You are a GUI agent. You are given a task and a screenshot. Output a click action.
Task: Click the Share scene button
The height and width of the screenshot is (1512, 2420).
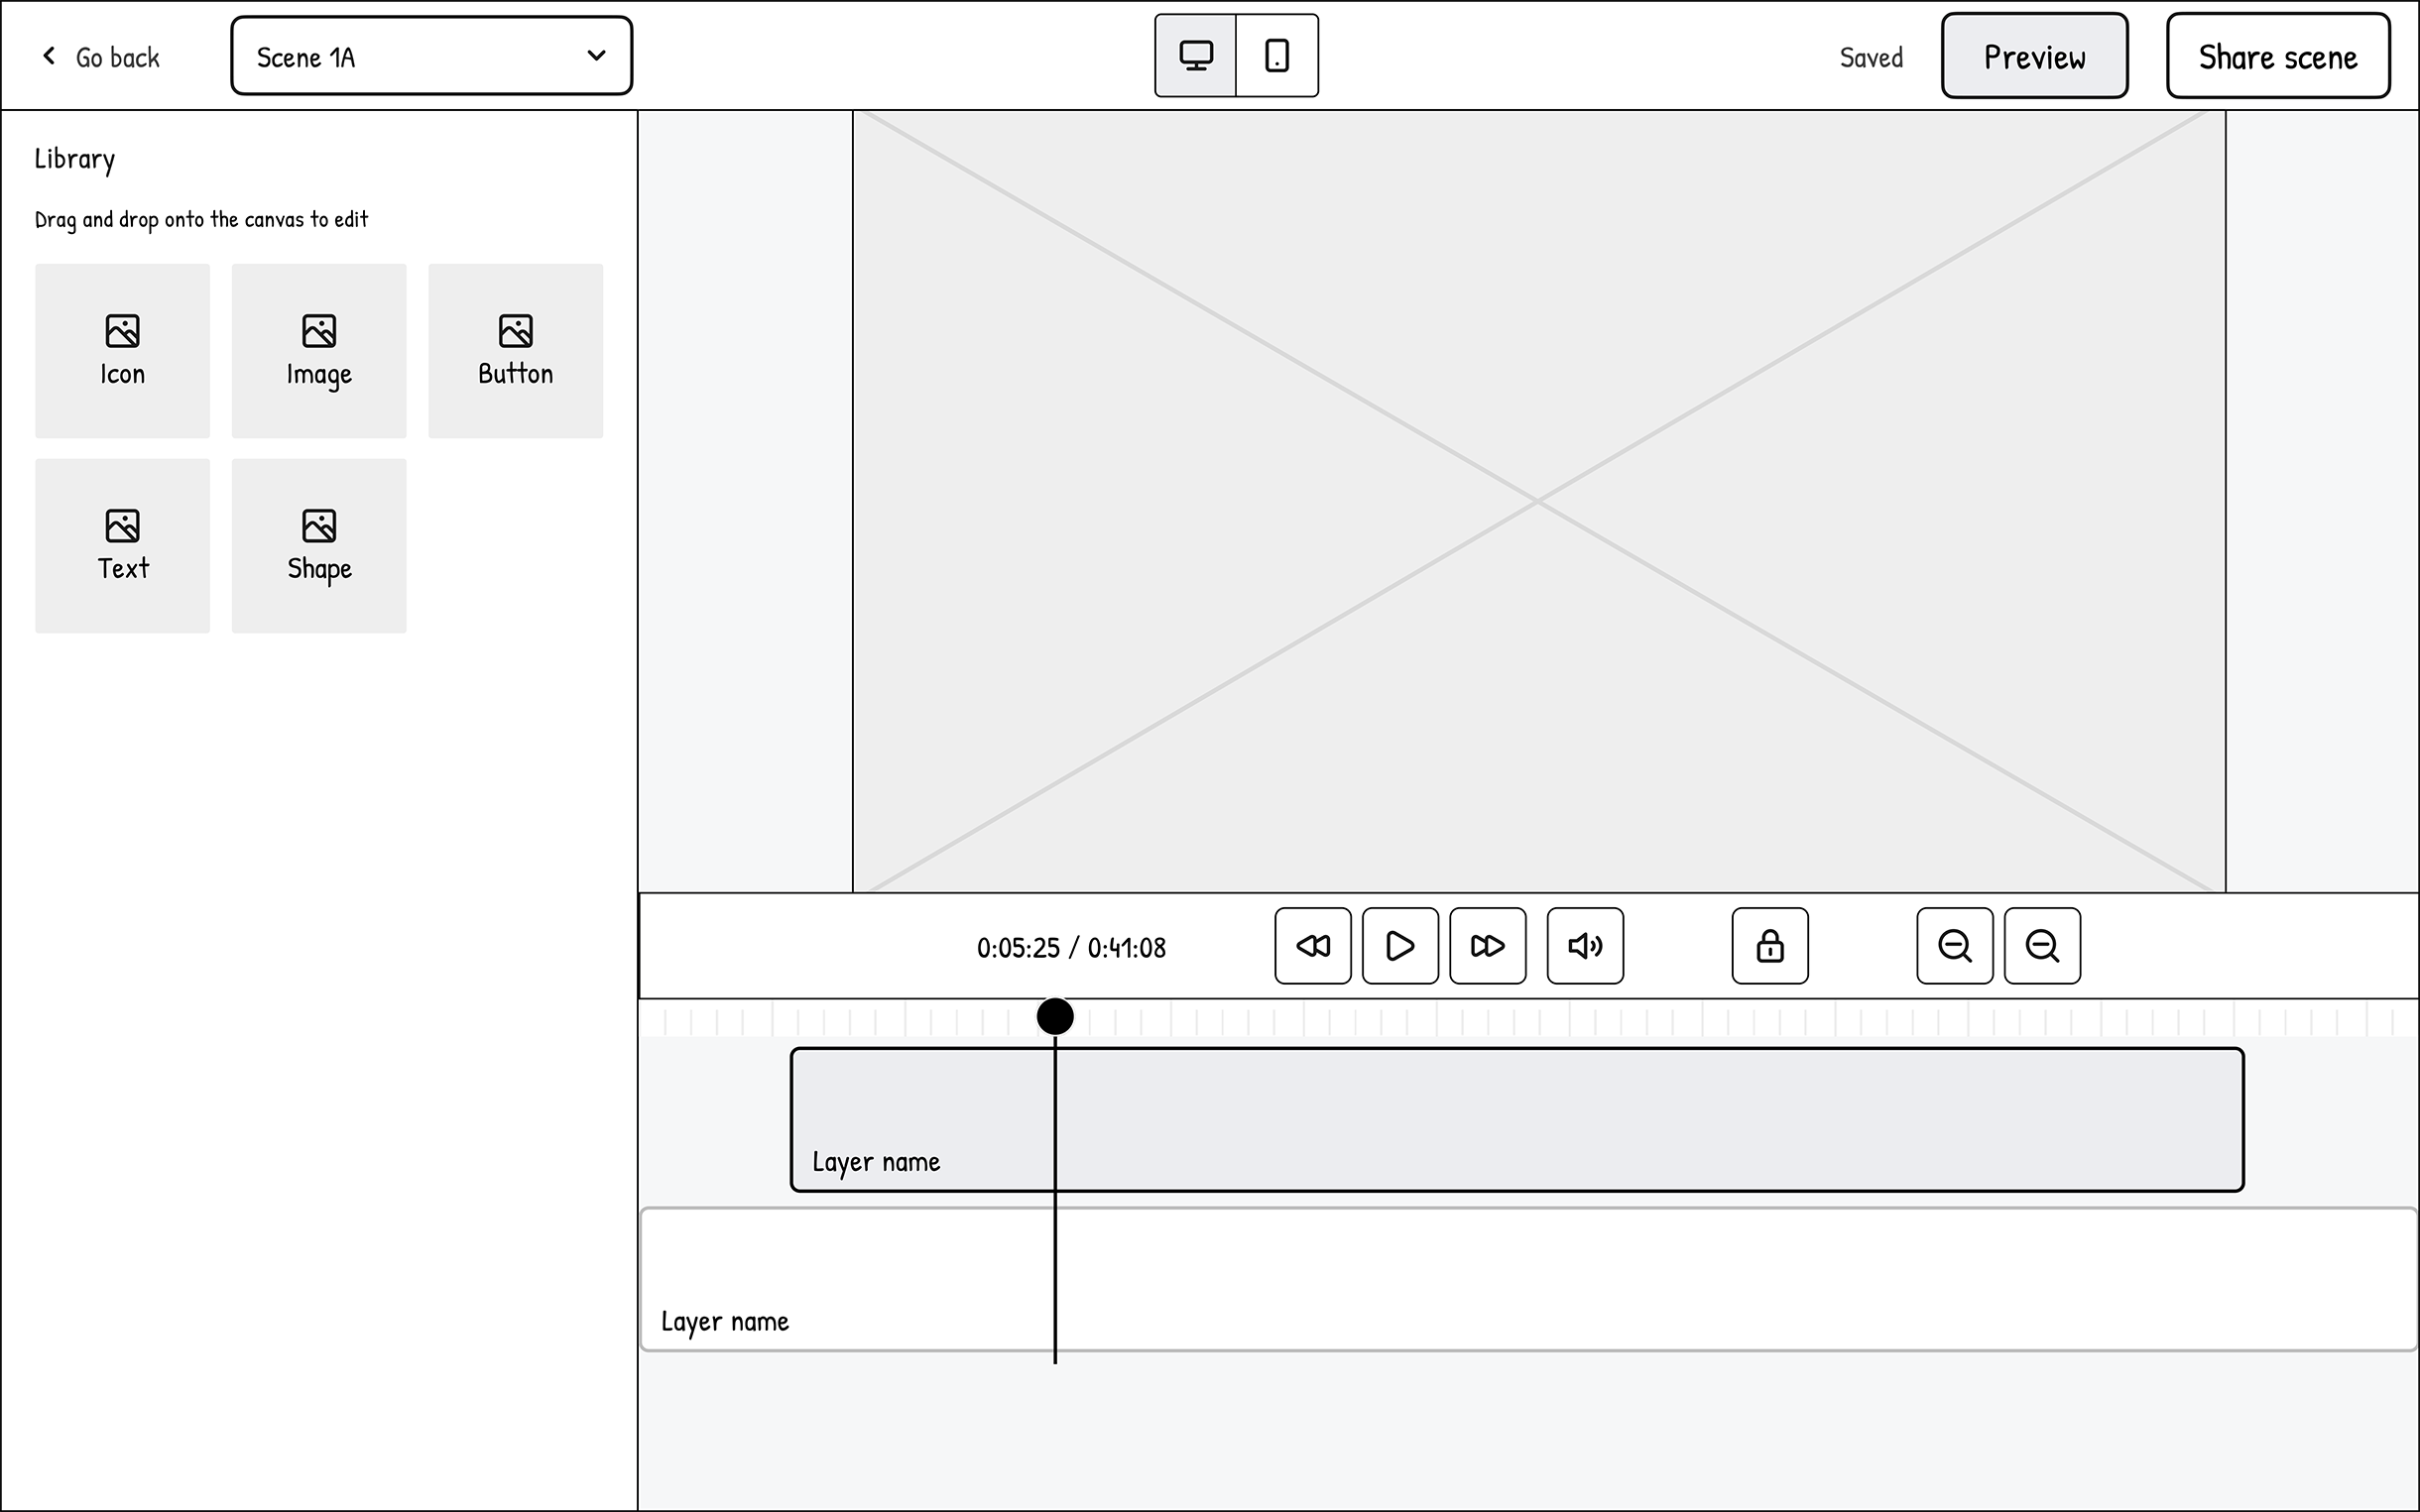pyautogui.click(x=2278, y=56)
